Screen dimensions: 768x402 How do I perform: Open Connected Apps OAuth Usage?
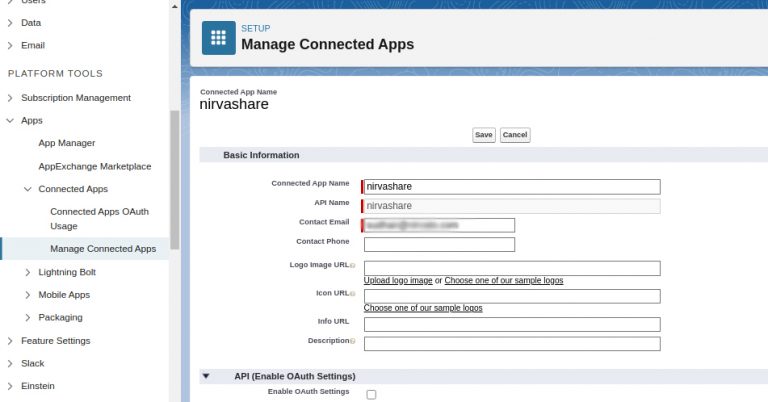(x=99, y=219)
